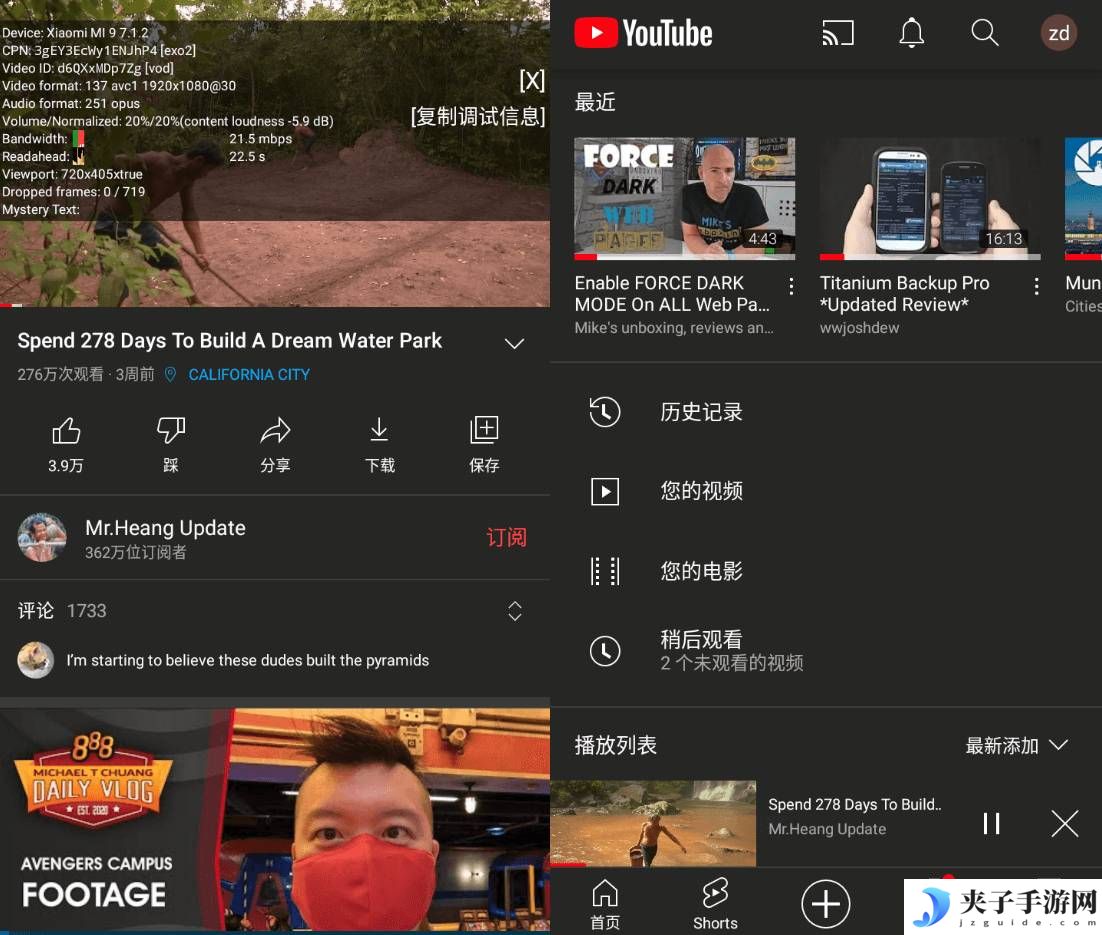Open the YouTube logo home link
This screenshot has height=935, width=1102.
click(643, 33)
